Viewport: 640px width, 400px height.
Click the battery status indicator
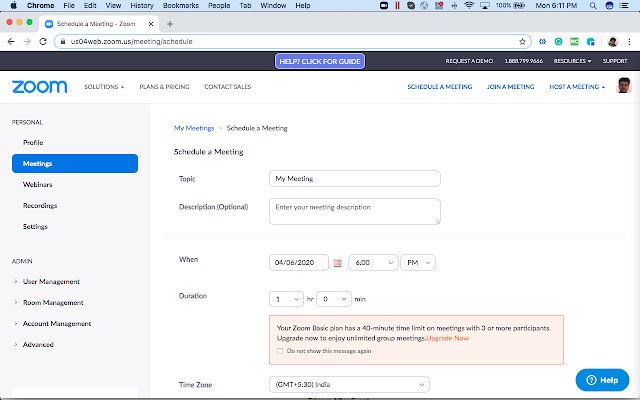tap(510, 5)
